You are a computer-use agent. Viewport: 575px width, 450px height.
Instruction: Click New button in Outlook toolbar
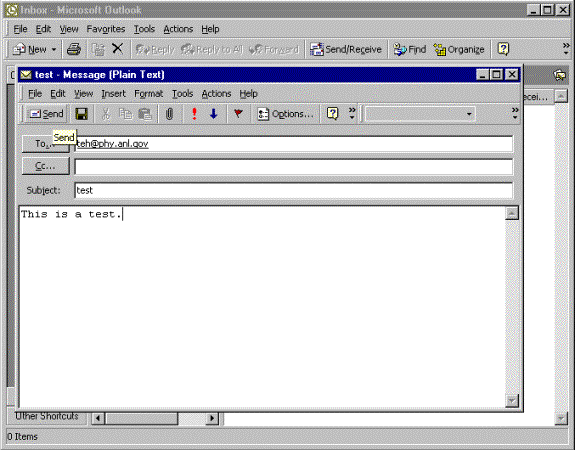coord(30,49)
